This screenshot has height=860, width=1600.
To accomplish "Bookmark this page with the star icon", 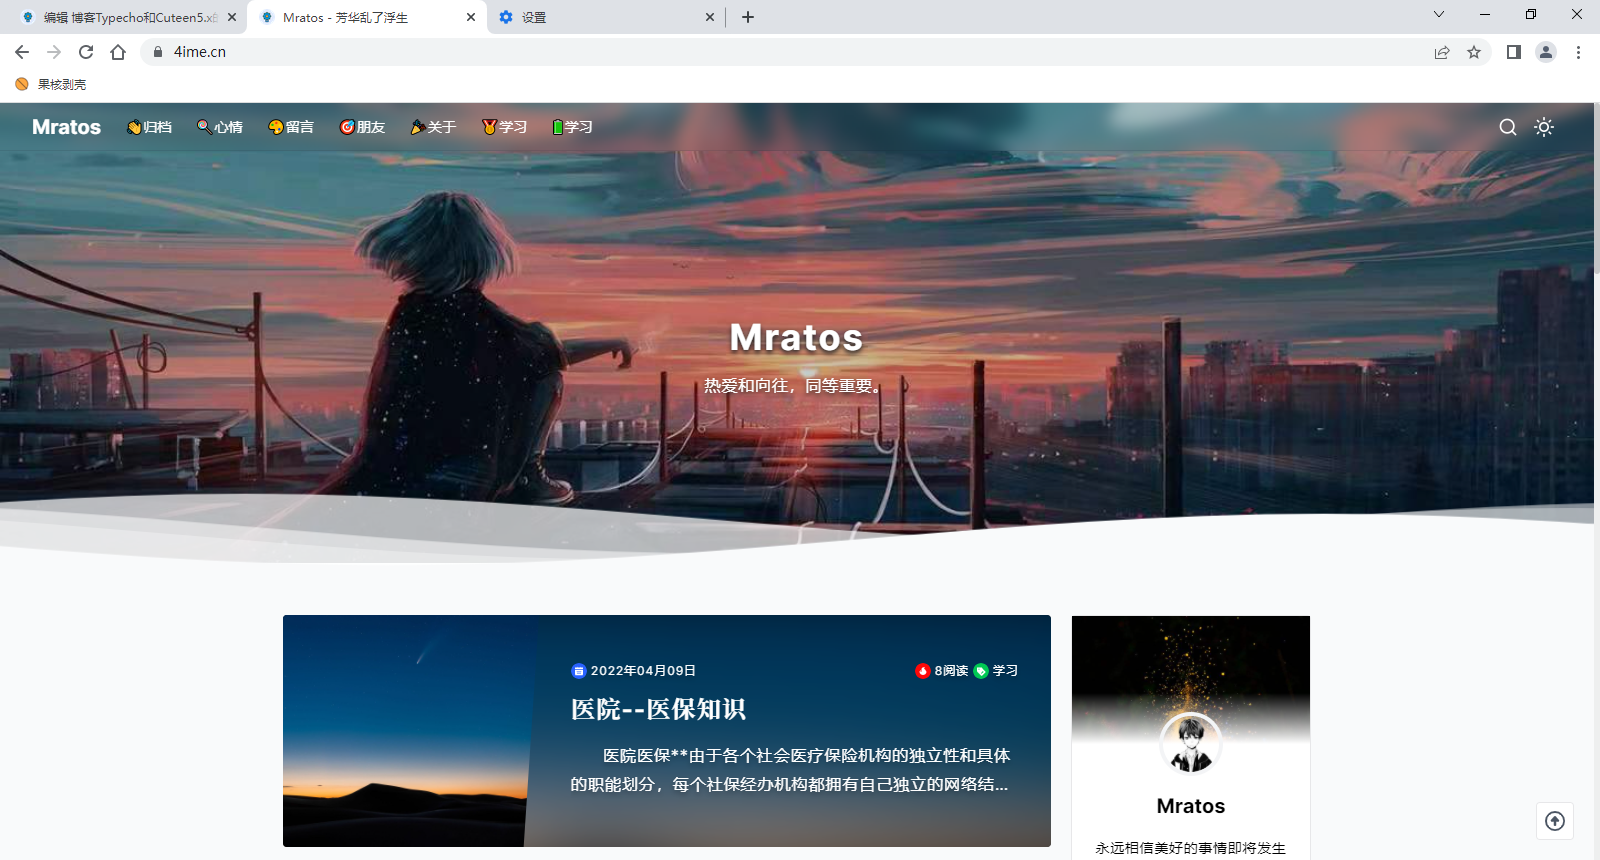I will point(1474,52).
